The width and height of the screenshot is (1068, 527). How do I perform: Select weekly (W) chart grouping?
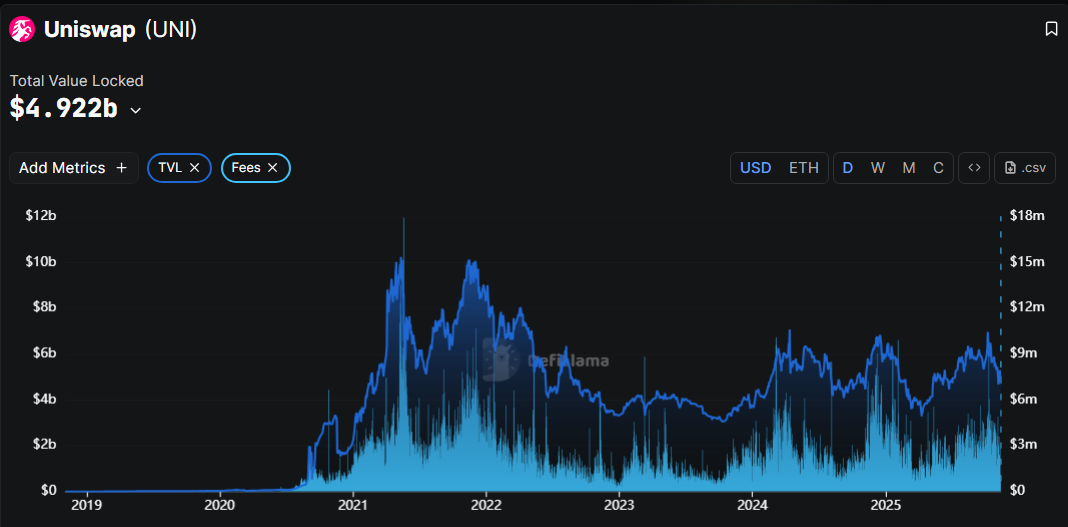coord(878,168)
